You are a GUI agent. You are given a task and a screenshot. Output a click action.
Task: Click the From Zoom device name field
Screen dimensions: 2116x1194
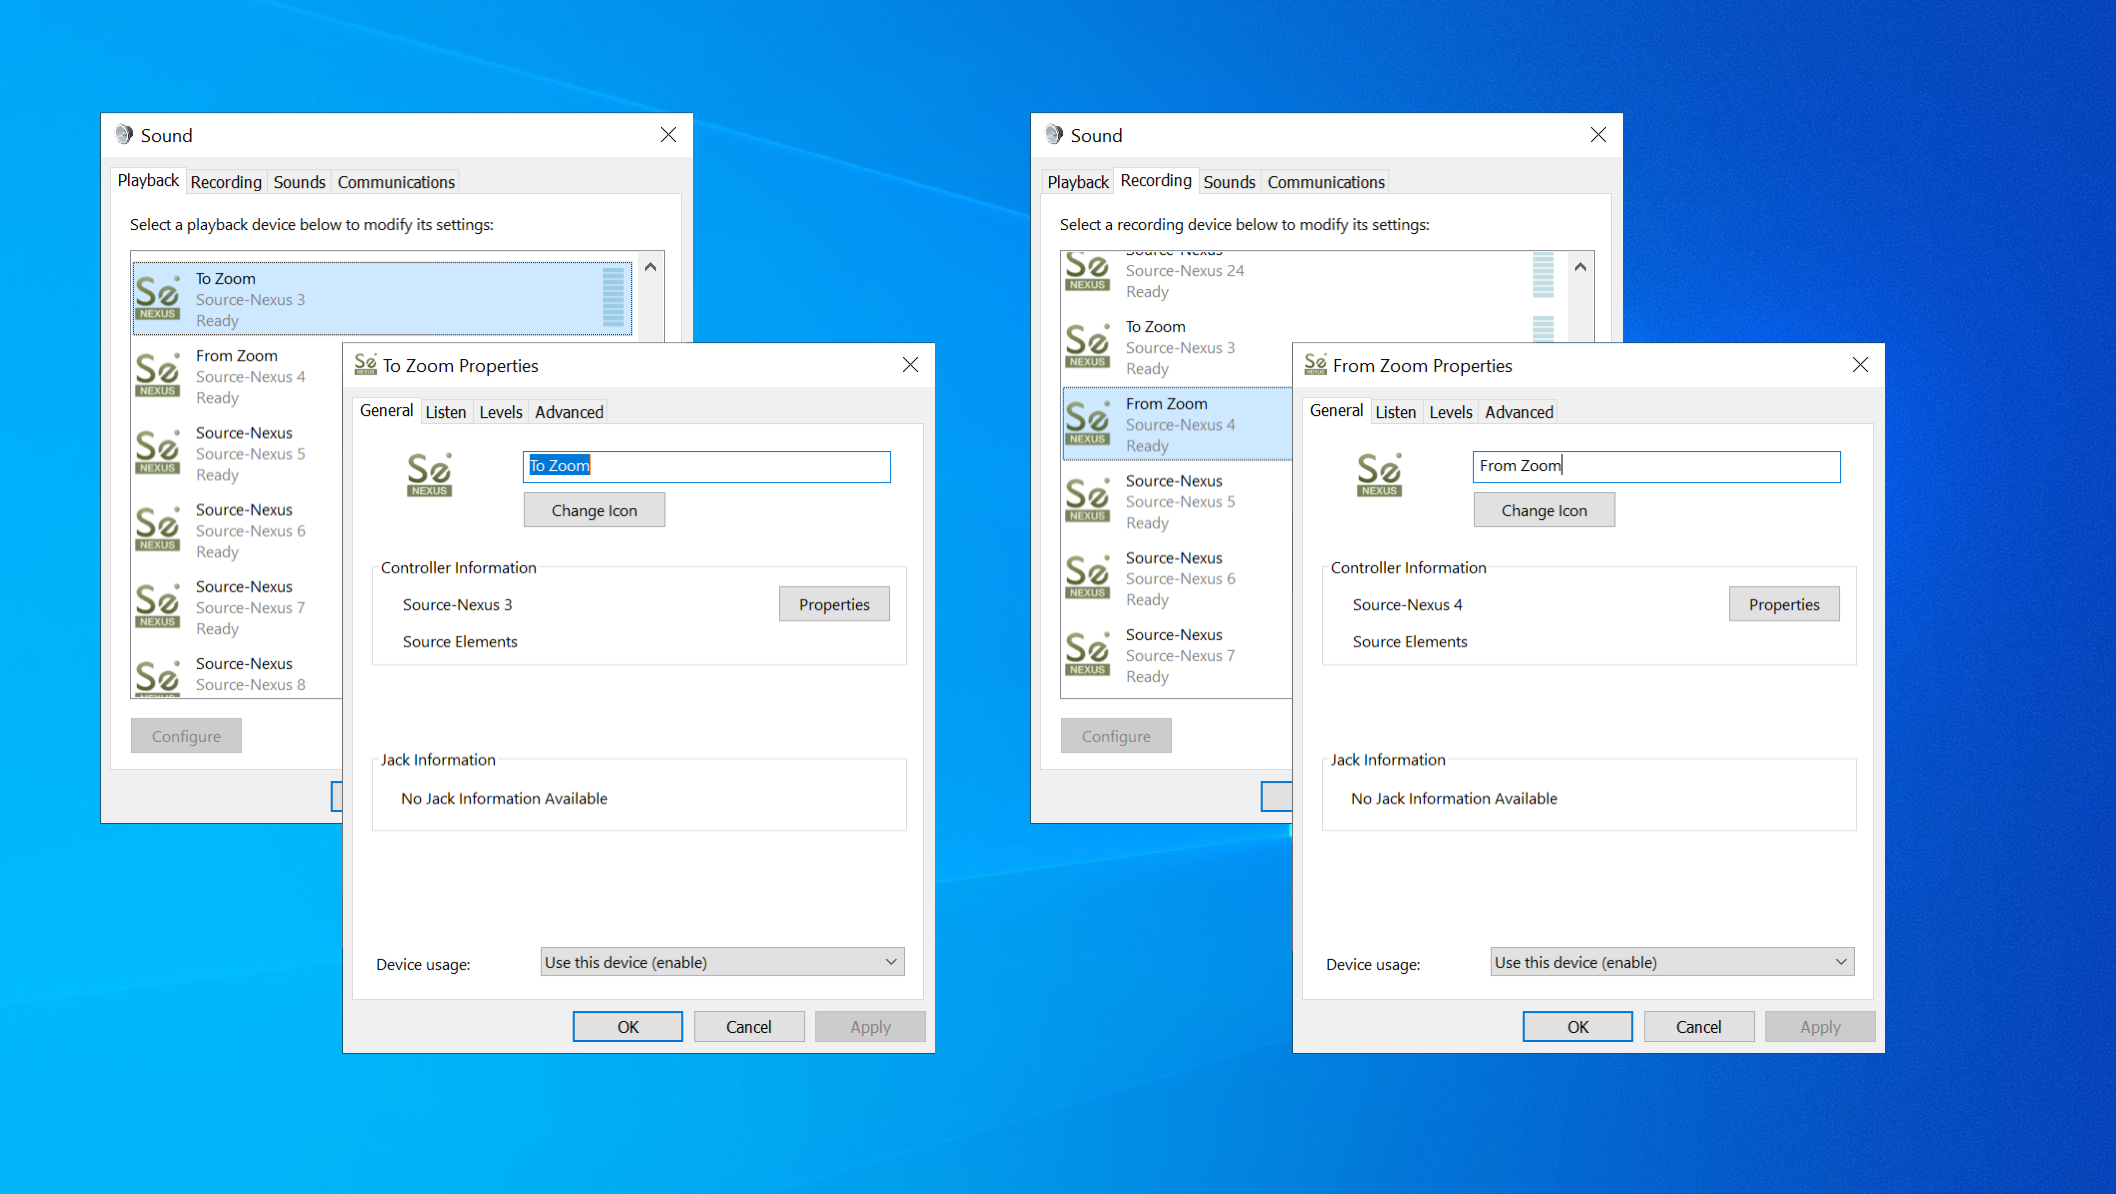[x=1657, y=467]
